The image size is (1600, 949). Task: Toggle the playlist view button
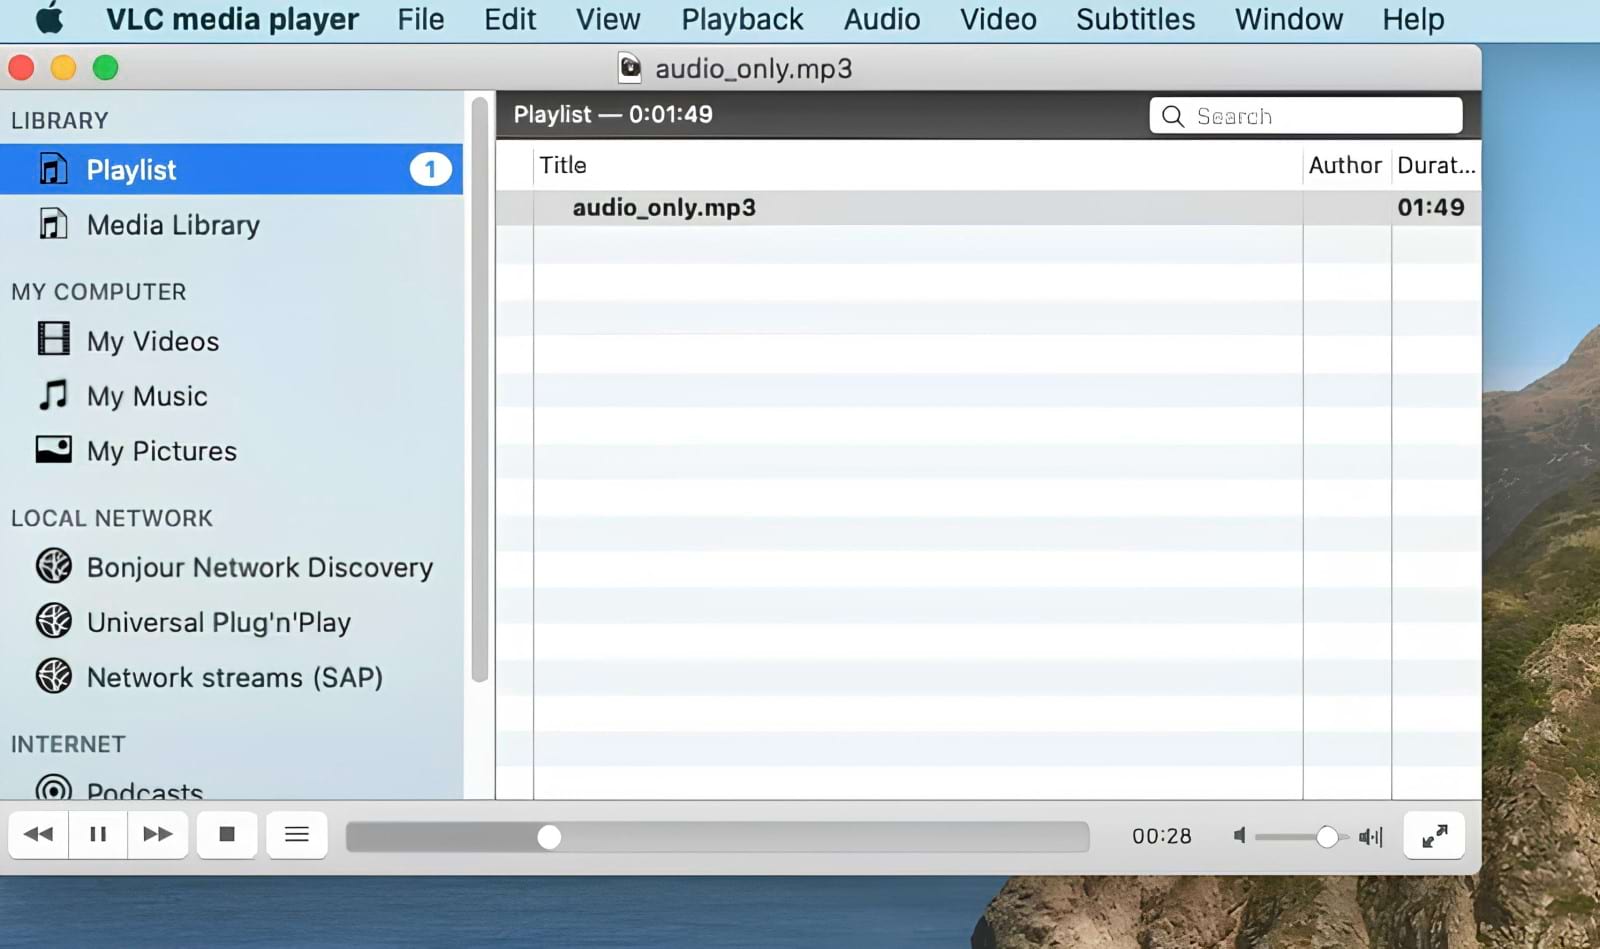[296, 834]
